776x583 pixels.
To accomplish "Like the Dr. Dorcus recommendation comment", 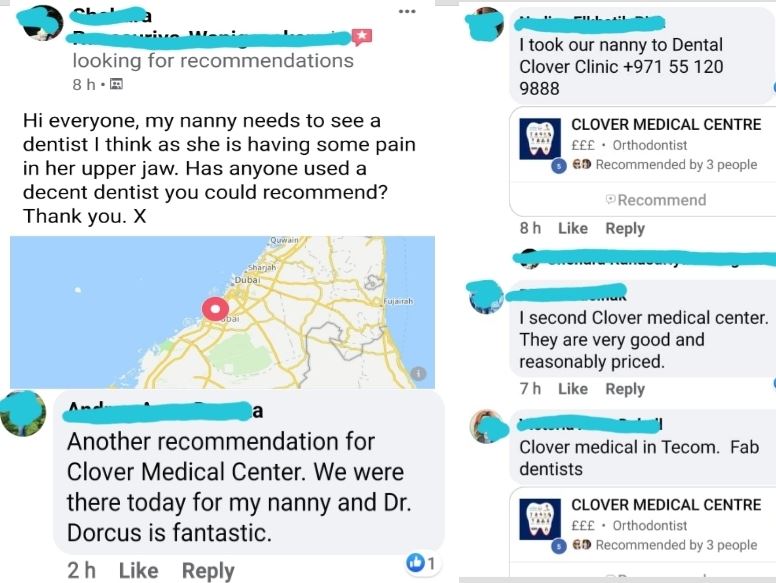I will click(139, 571).
